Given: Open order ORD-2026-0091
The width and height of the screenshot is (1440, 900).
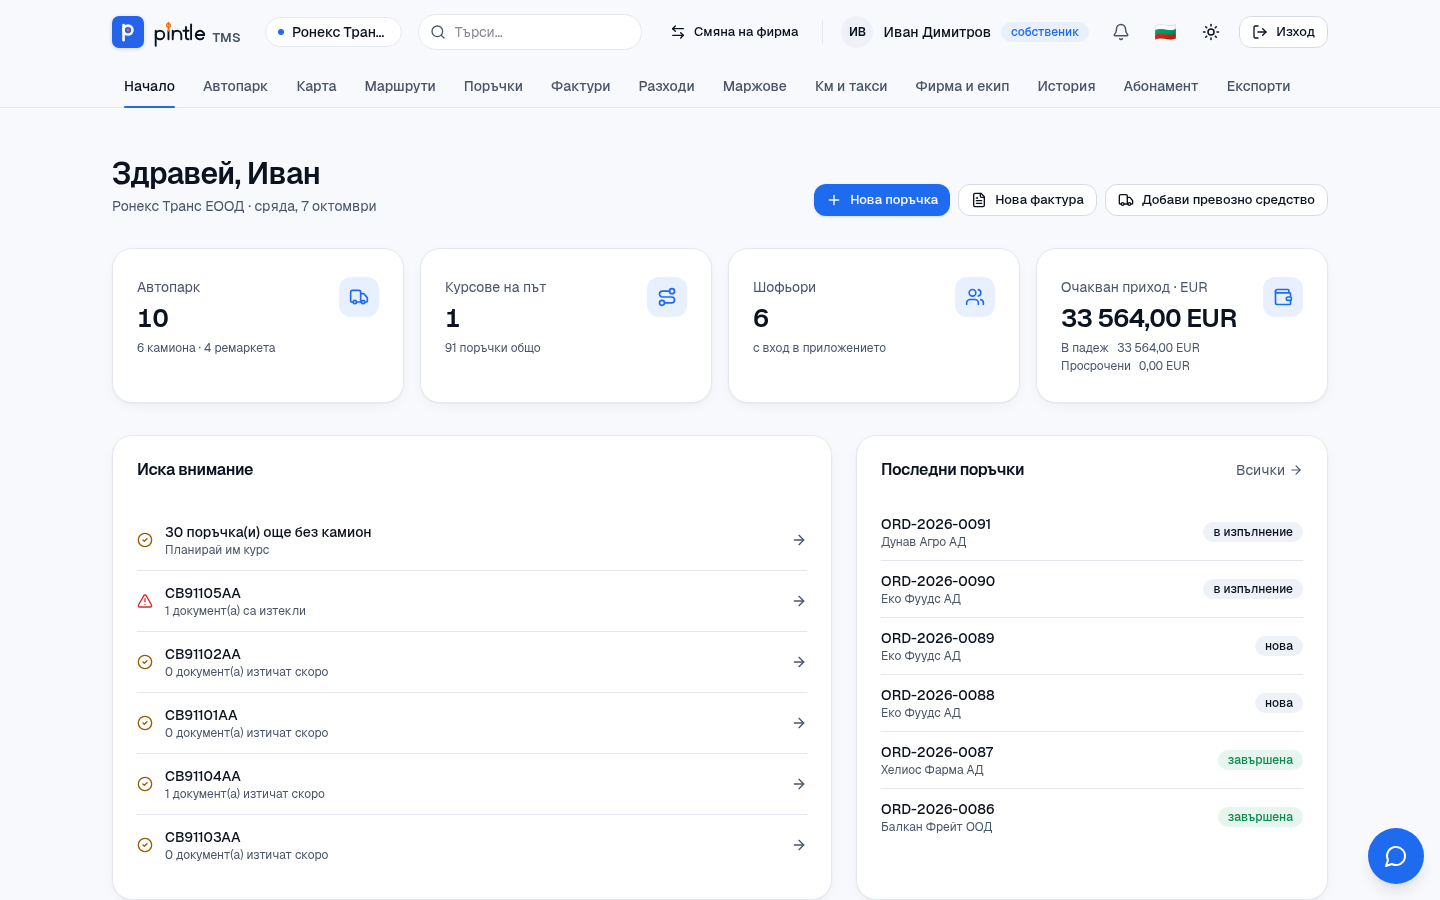Looking at the screenshot, I should [x=1092, y=532].
